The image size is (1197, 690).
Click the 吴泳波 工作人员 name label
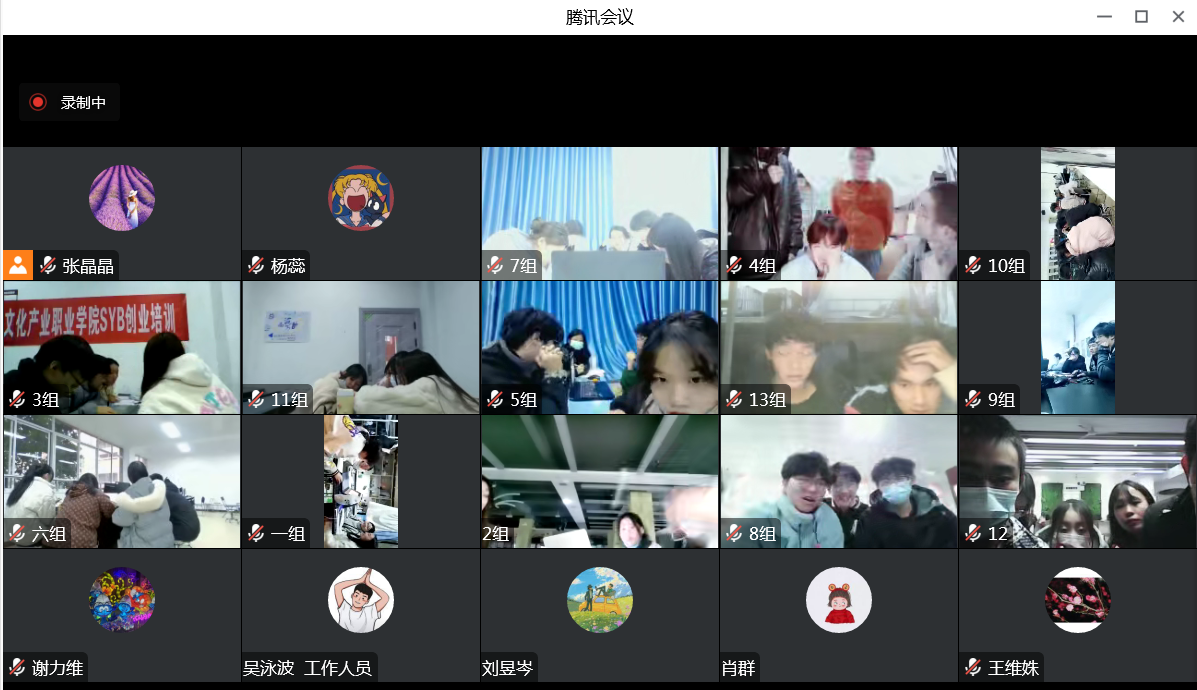308,668
